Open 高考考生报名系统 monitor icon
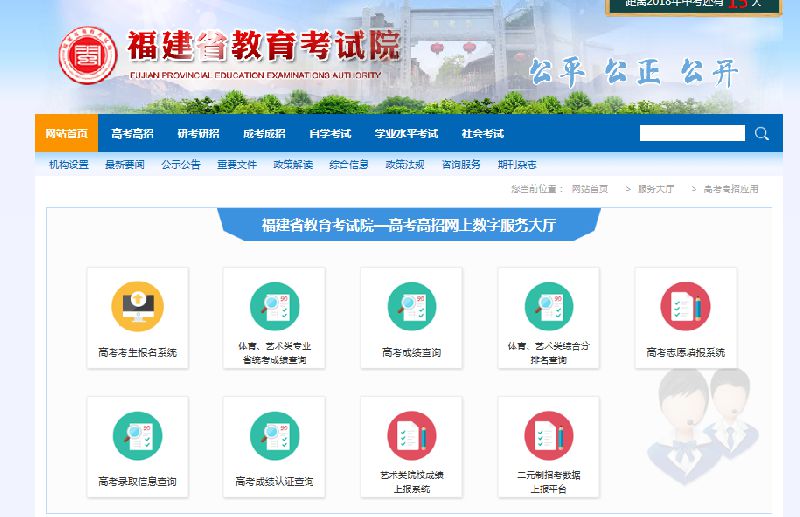The width and height of the screenshot is (800, 517). click(x=137, y=306)
